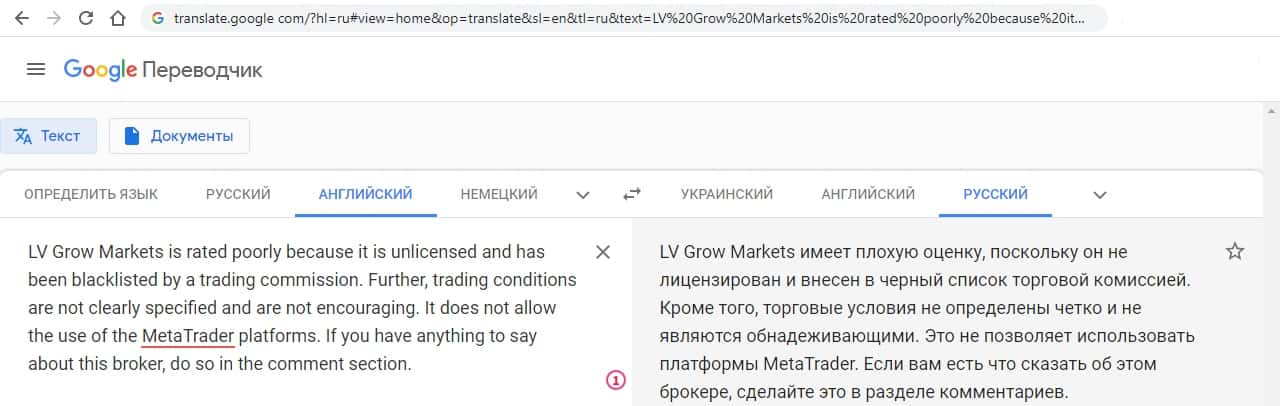
Task: Set target language to English
Action: (x=868, y=194)
